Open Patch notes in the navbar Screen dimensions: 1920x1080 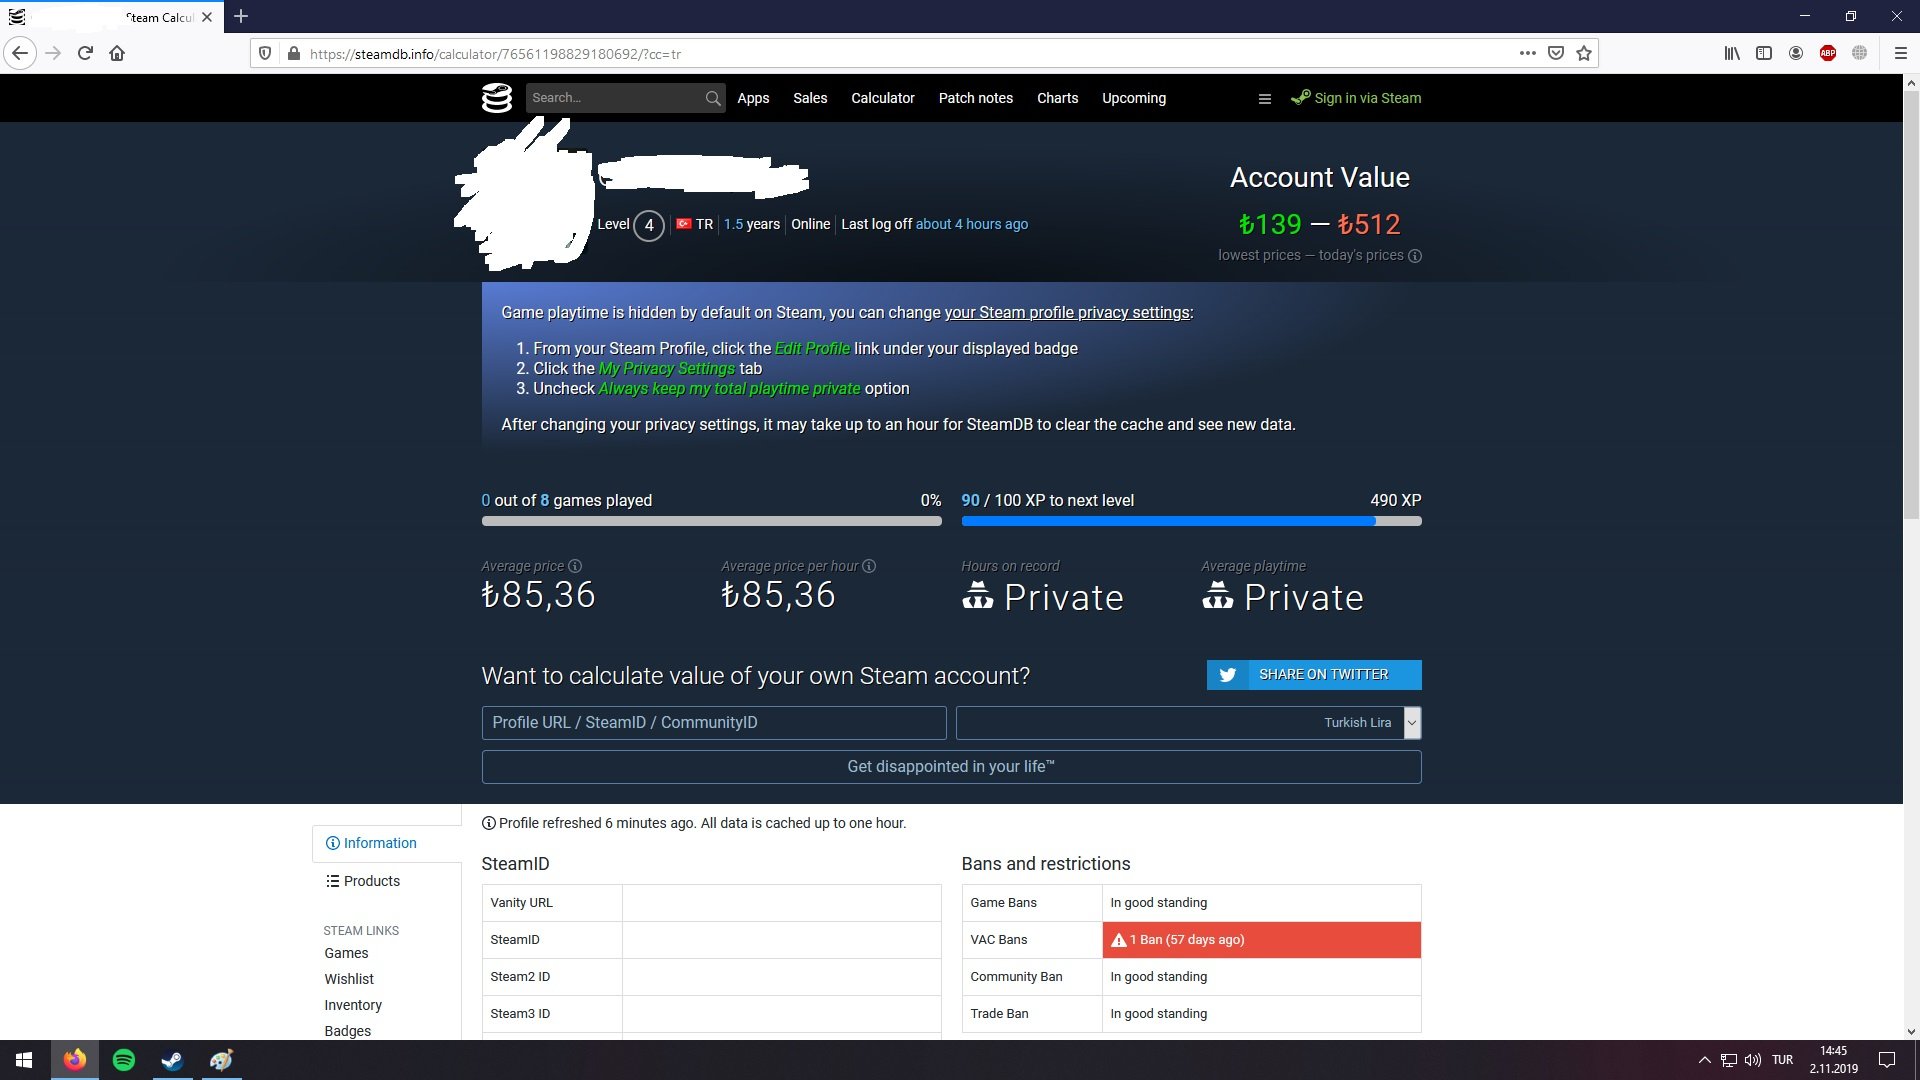(x=976, y=98)
